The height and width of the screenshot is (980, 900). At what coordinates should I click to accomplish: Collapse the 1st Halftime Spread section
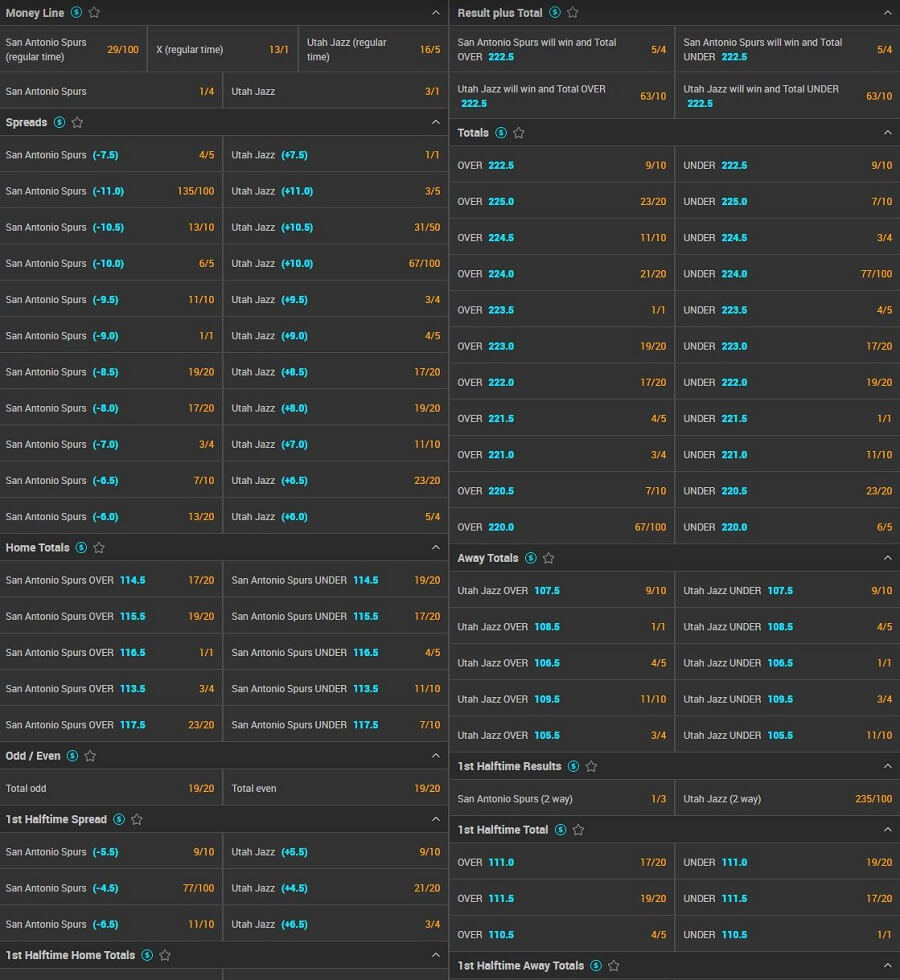436,819
